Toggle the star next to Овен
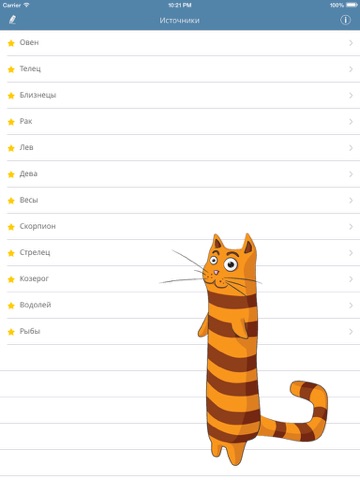Image resolution: width=360 pixels, height=480 pixels. 11,43
